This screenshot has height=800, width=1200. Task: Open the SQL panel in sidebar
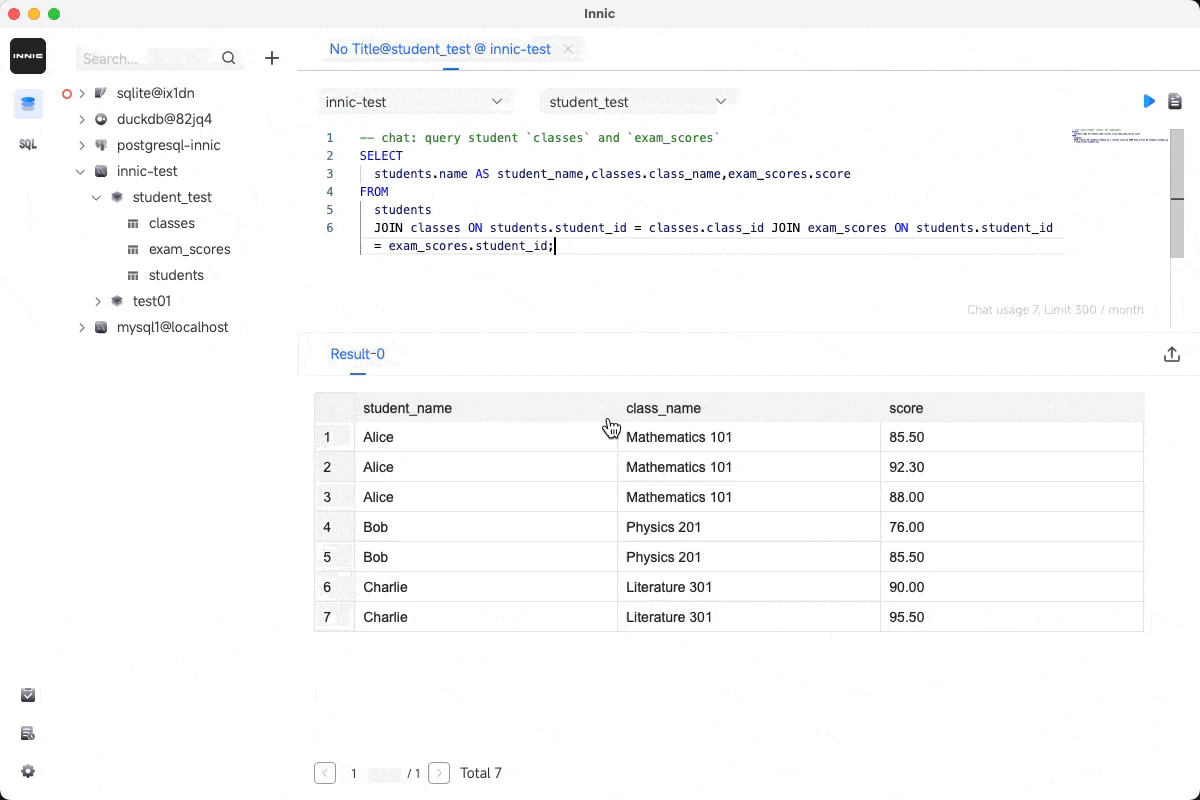pos(28,144)
